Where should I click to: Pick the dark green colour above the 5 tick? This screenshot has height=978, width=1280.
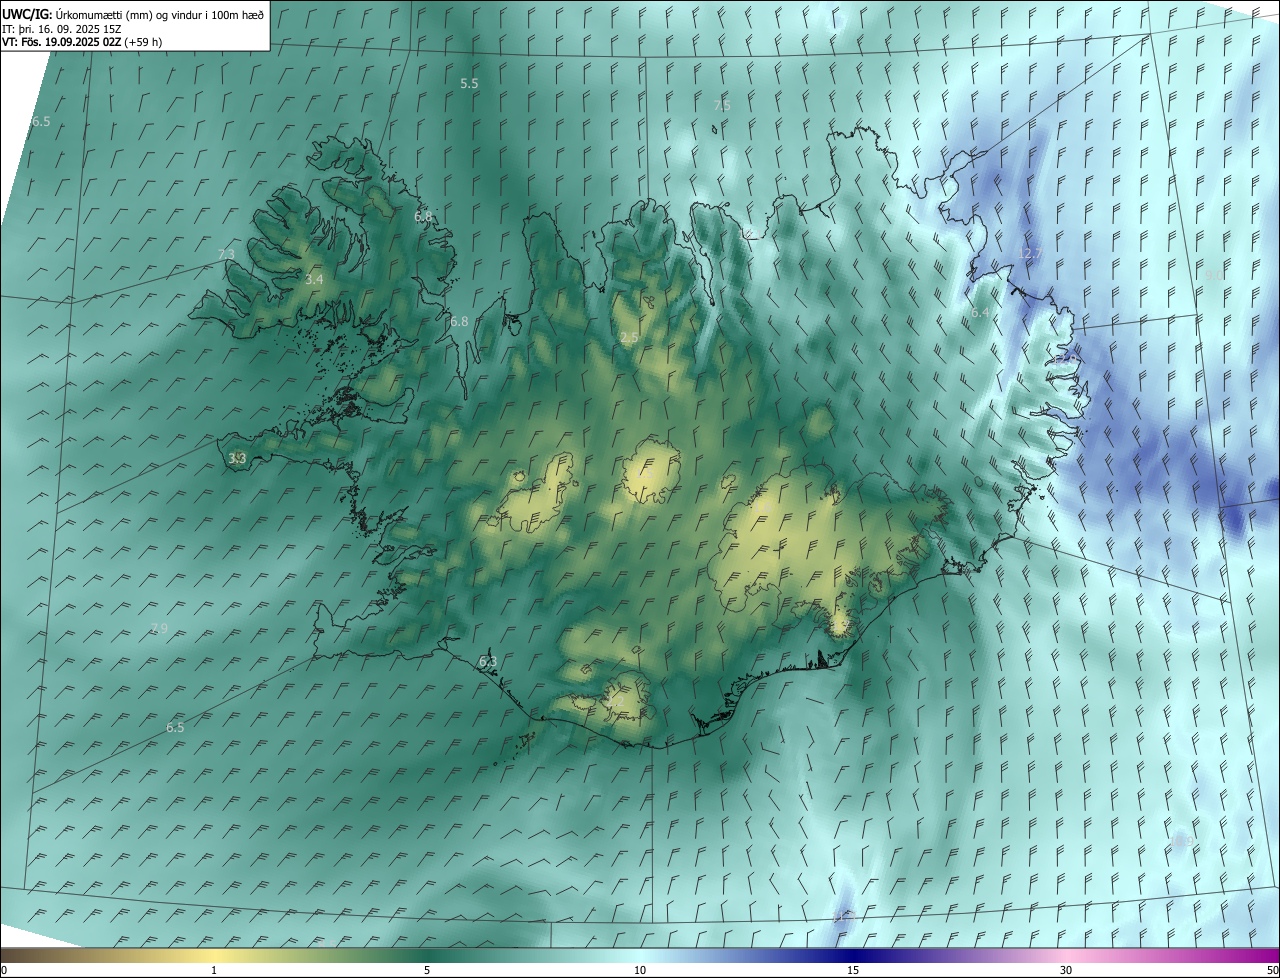427,955
